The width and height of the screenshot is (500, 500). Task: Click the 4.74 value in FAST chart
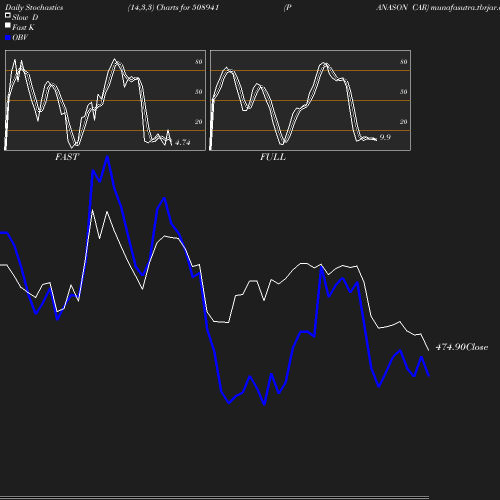[x=183, y=142]
